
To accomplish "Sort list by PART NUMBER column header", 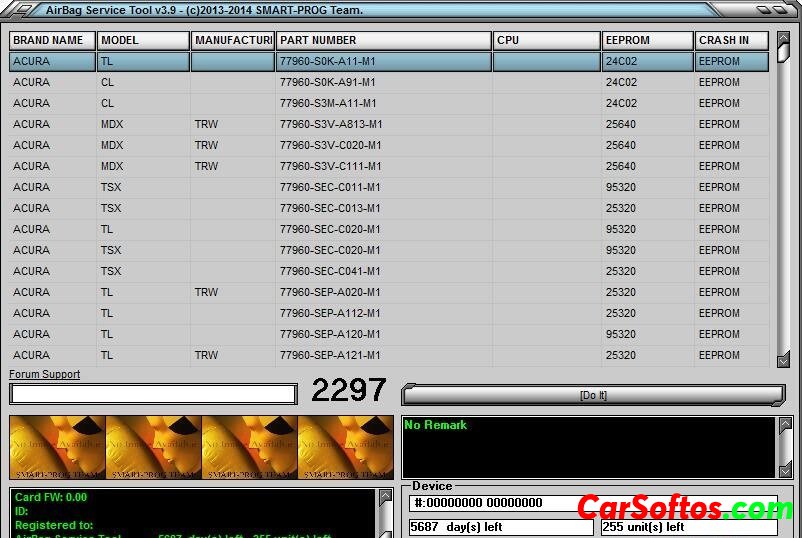I will 384,41.
